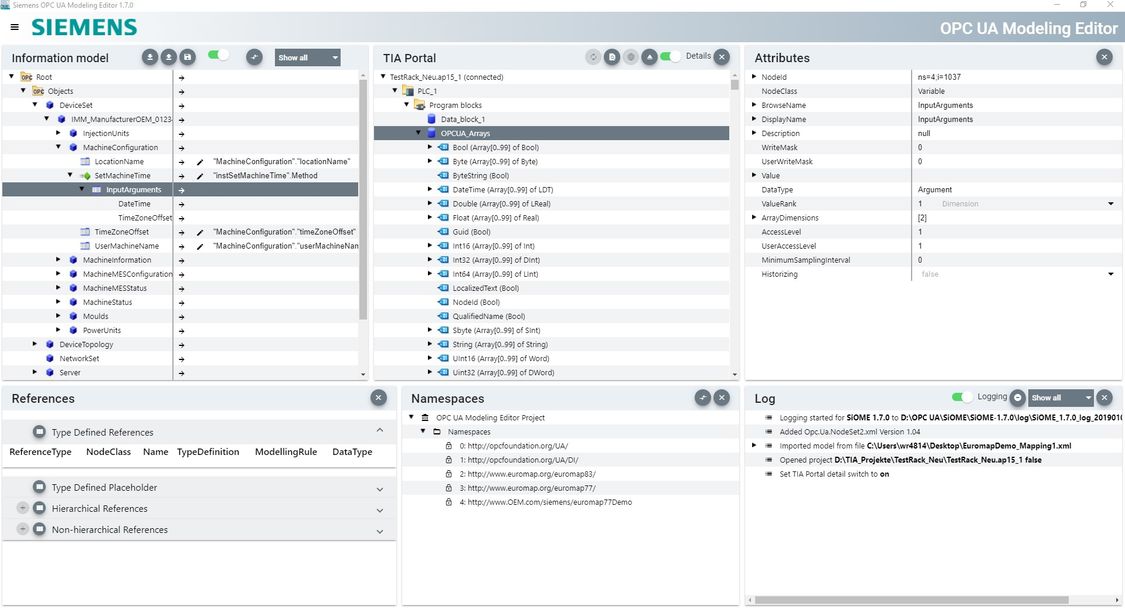Click the TypeDefinition column header in References

tap(208, 452)
